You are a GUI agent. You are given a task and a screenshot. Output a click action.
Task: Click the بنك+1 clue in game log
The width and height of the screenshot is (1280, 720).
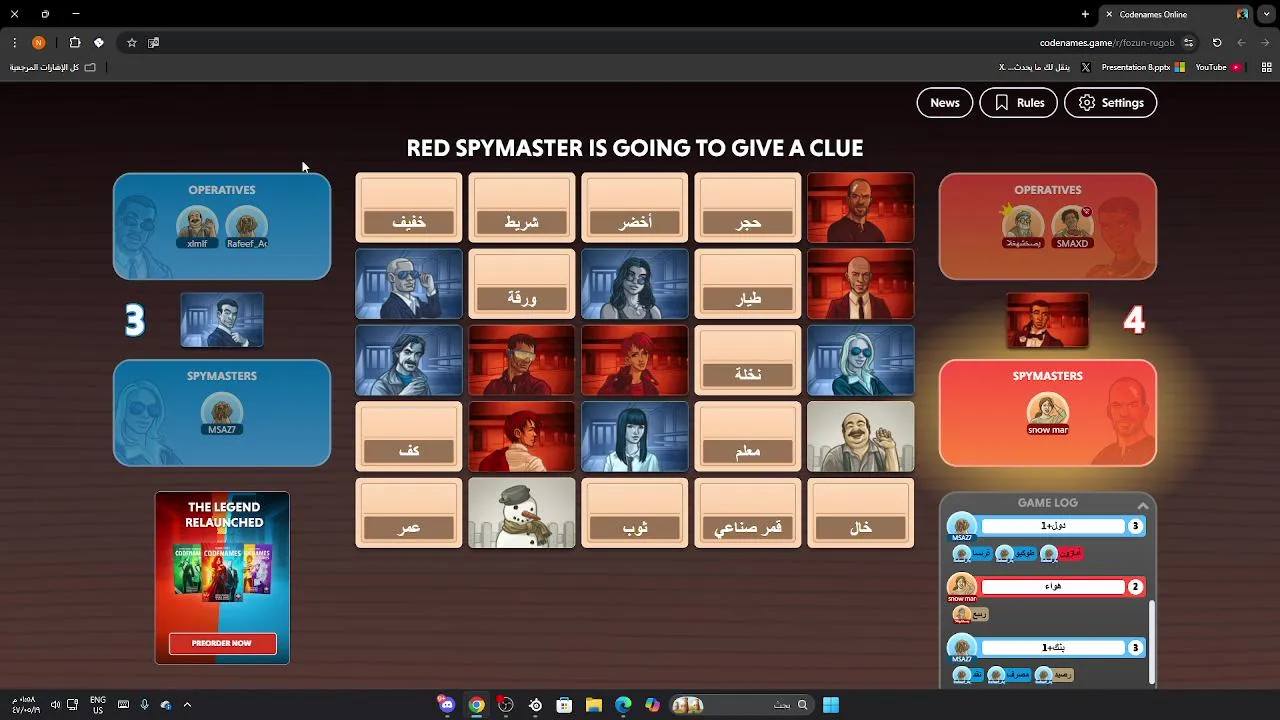point(1053,648)
